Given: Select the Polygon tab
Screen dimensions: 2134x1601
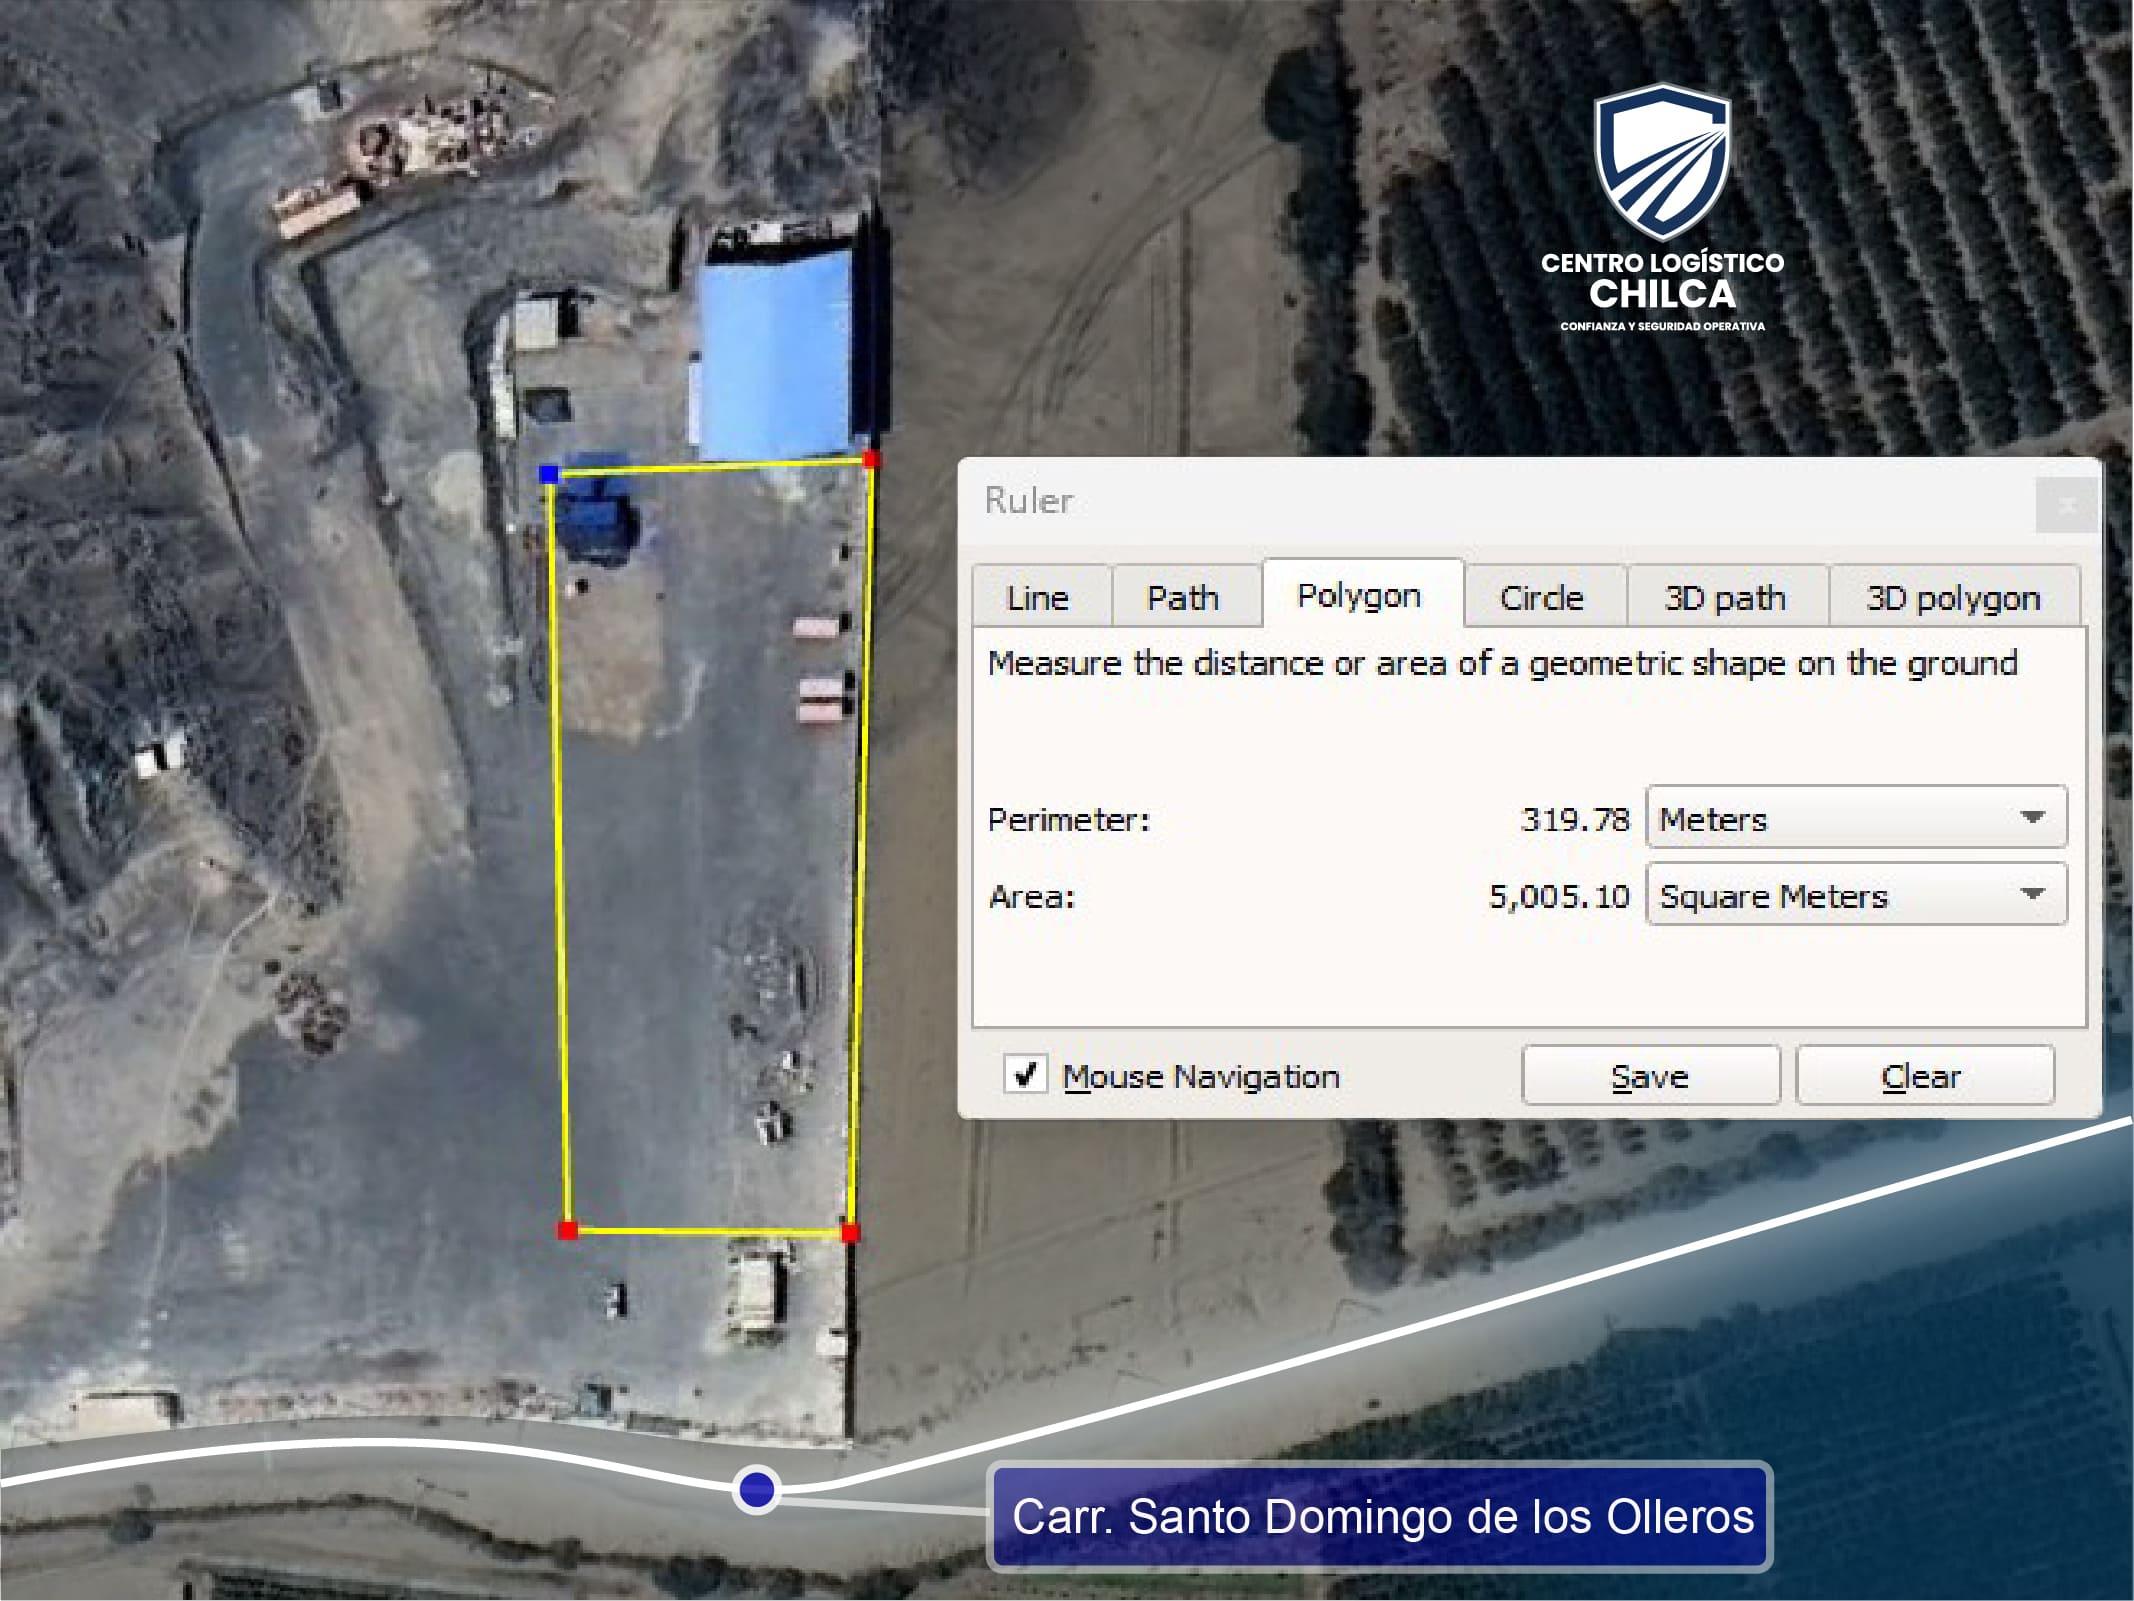Looking at the screenshot, I should (1362, 594).
